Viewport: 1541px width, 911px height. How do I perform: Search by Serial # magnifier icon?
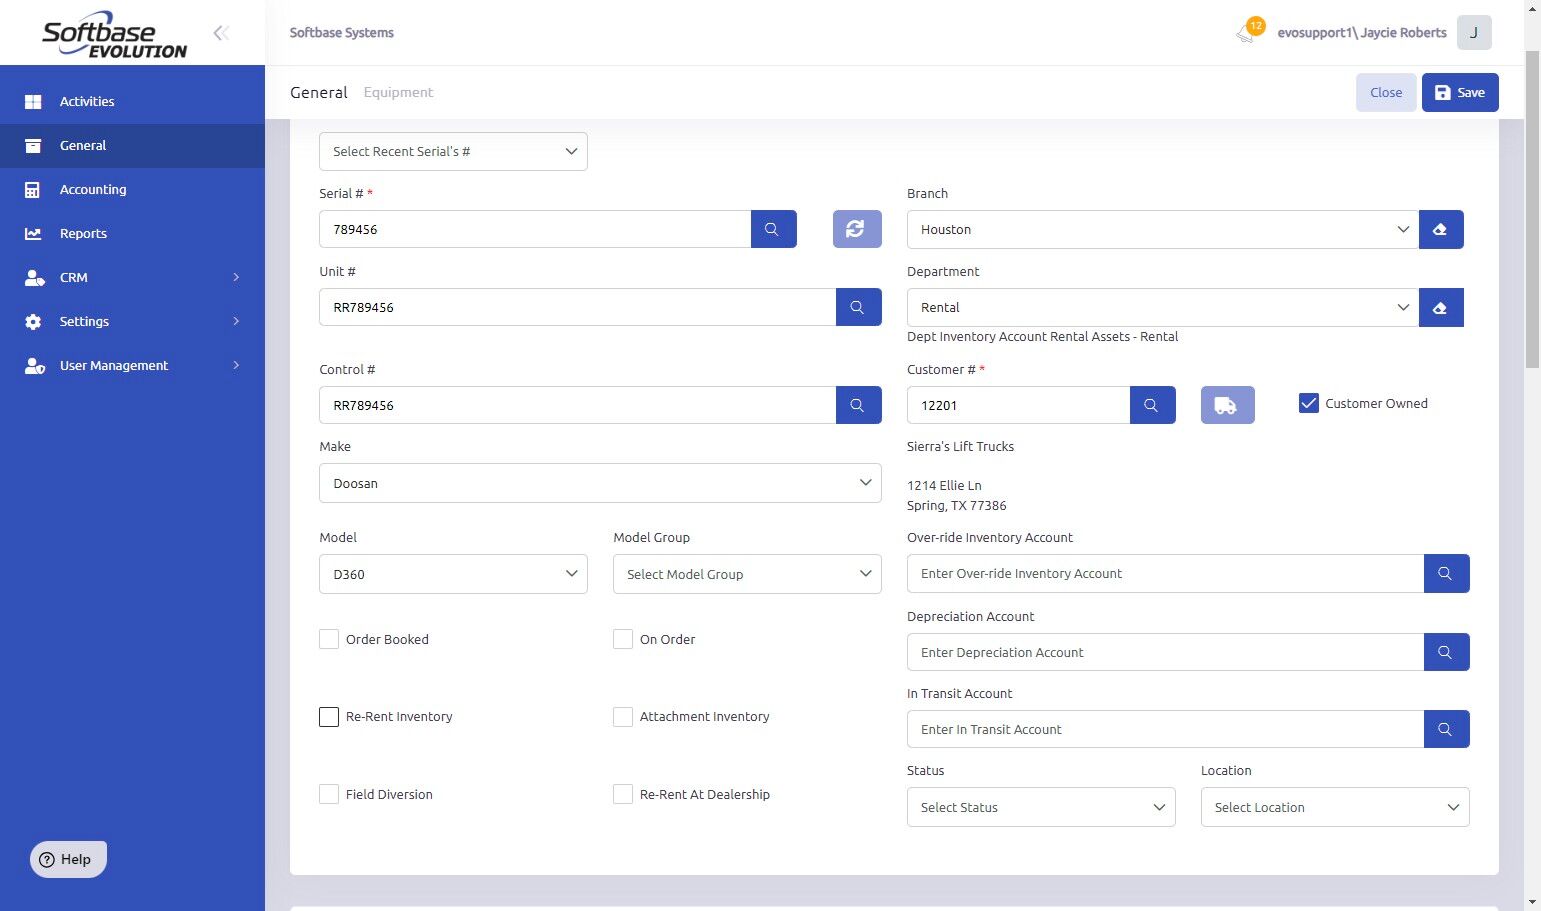coord(773,229)
